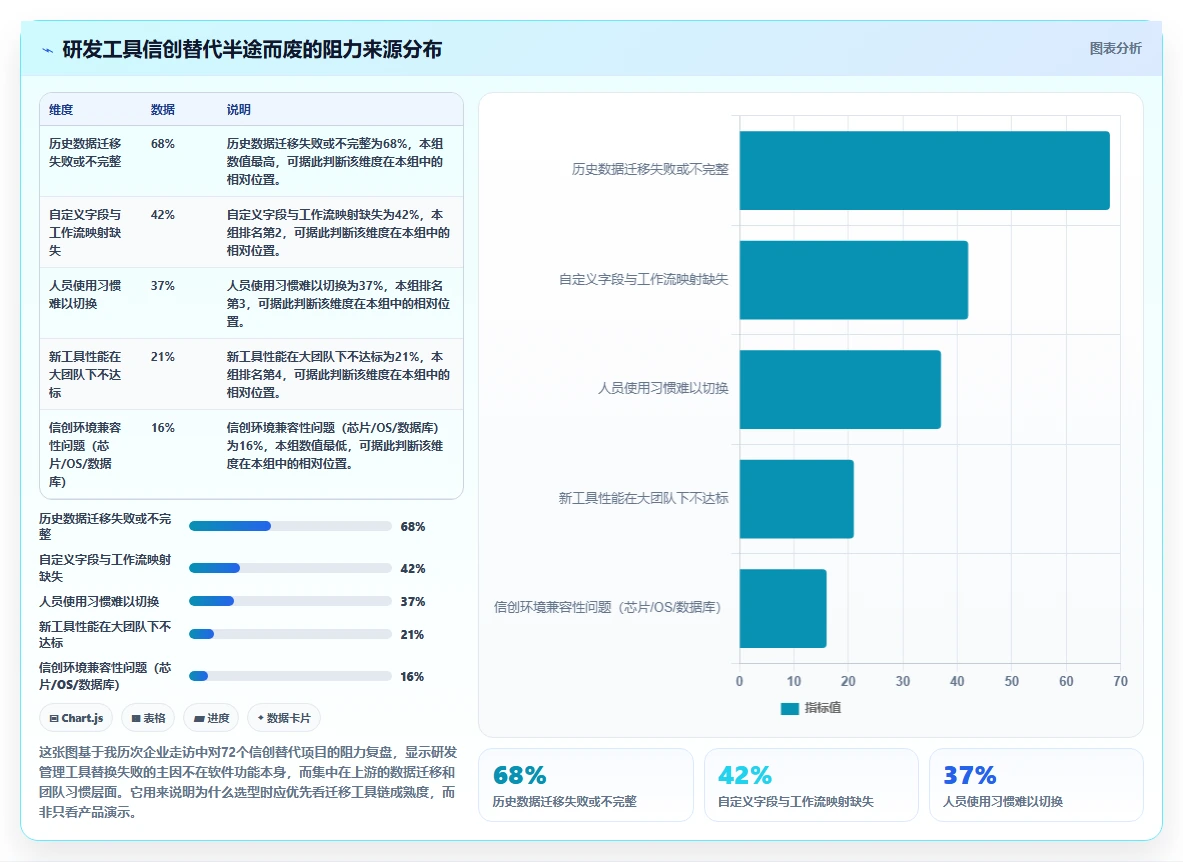The image size is (1183, 862).
Task: Click the 维度 table column header
Action: 61,109
